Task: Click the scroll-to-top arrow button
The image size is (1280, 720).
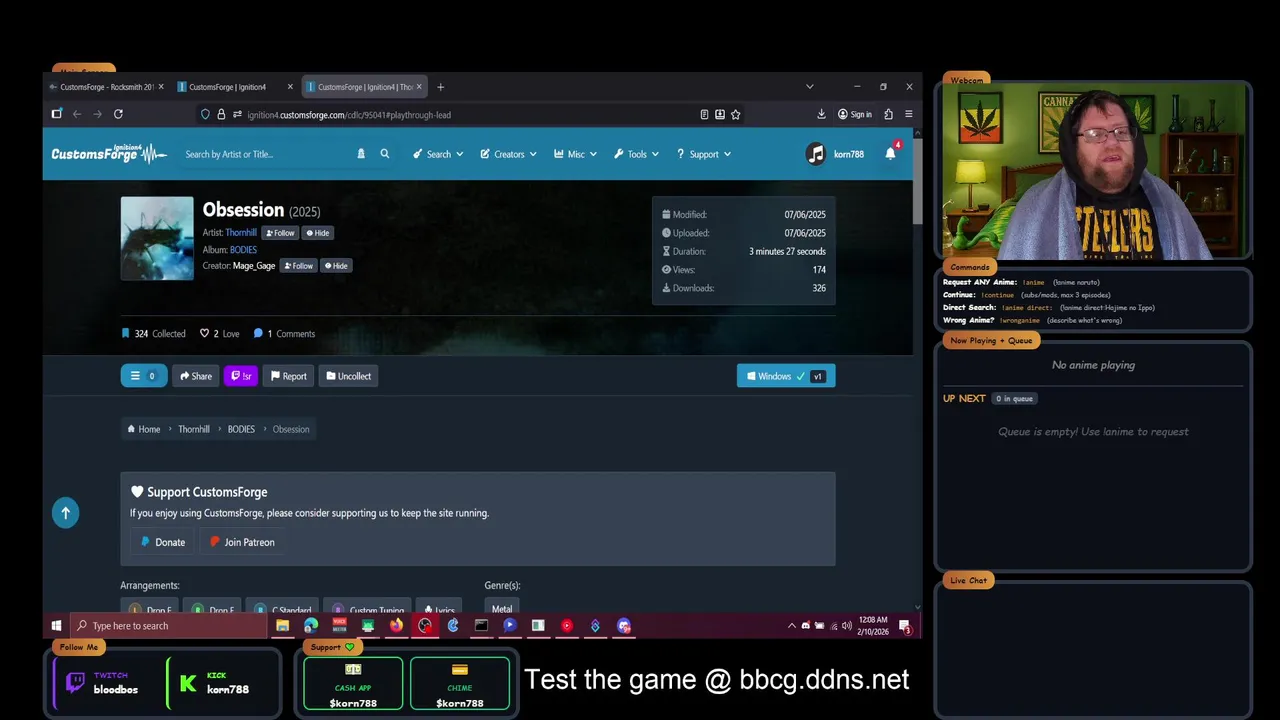Action: pyautogui.click(x=65, y=513)
